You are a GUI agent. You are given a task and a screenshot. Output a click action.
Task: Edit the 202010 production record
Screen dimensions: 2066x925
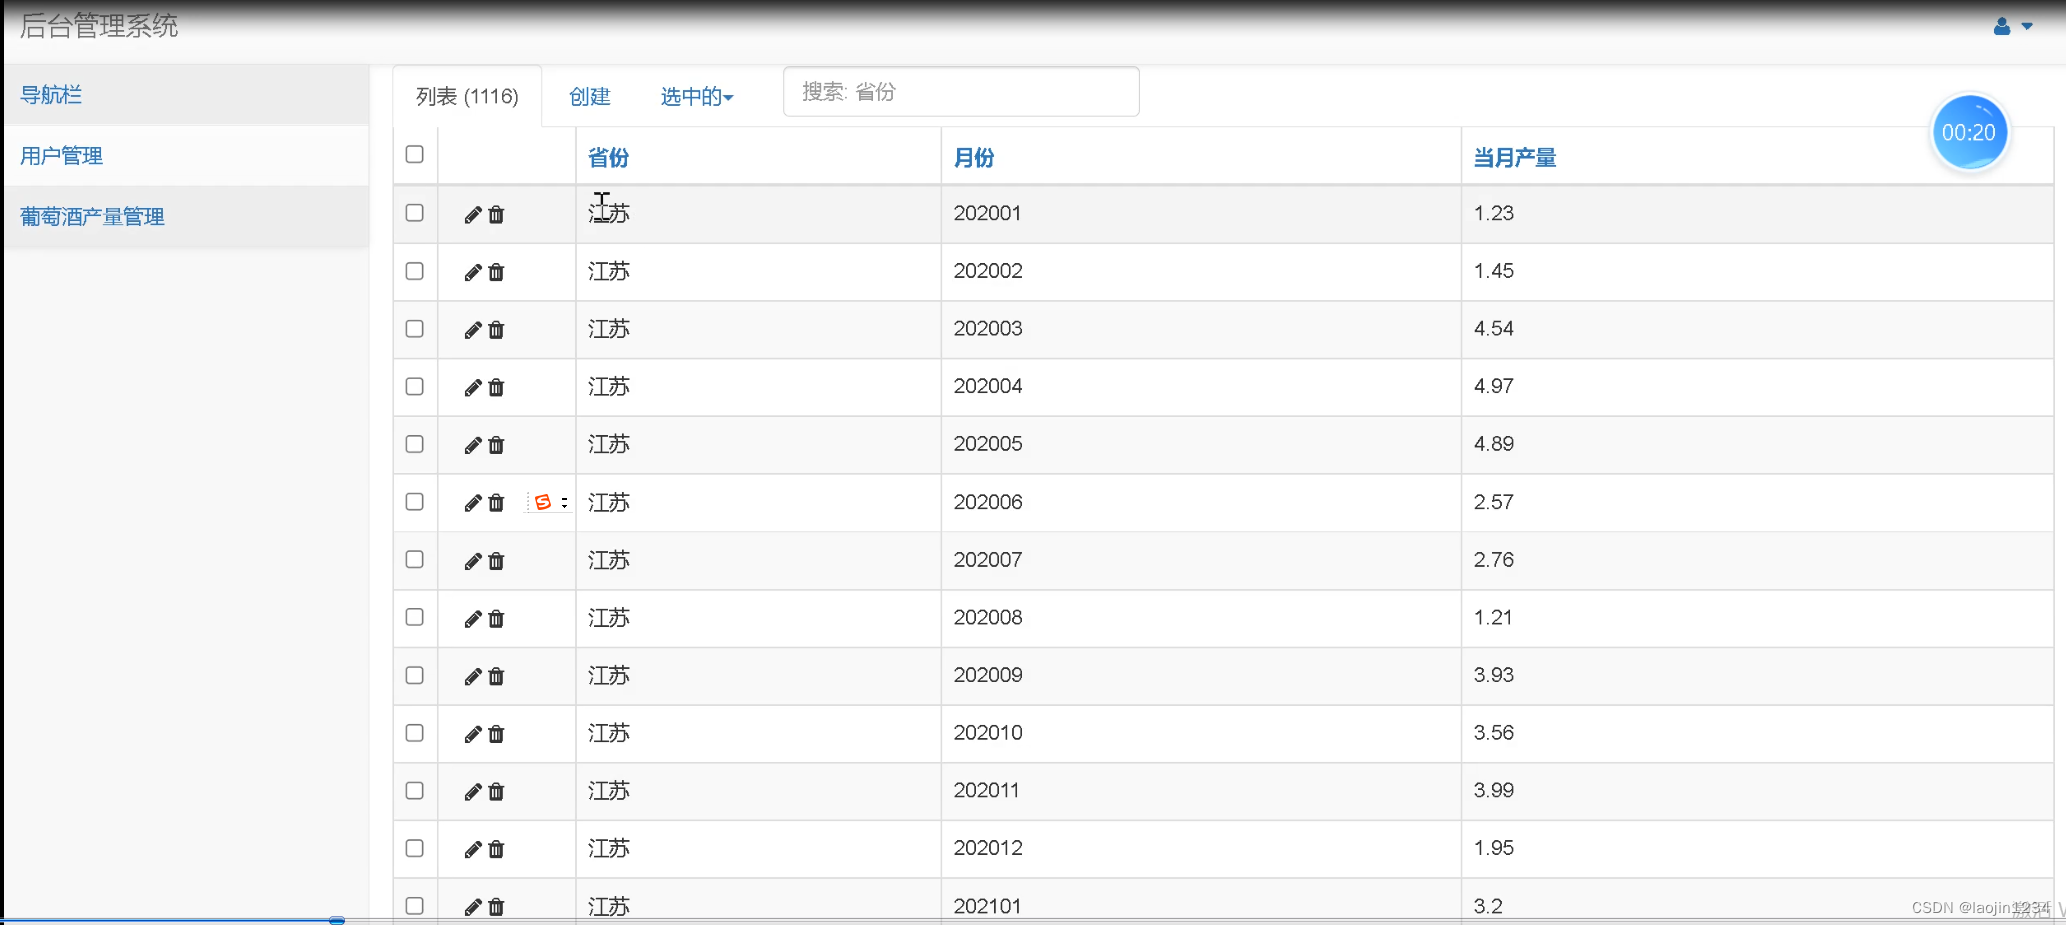point(472,734)
